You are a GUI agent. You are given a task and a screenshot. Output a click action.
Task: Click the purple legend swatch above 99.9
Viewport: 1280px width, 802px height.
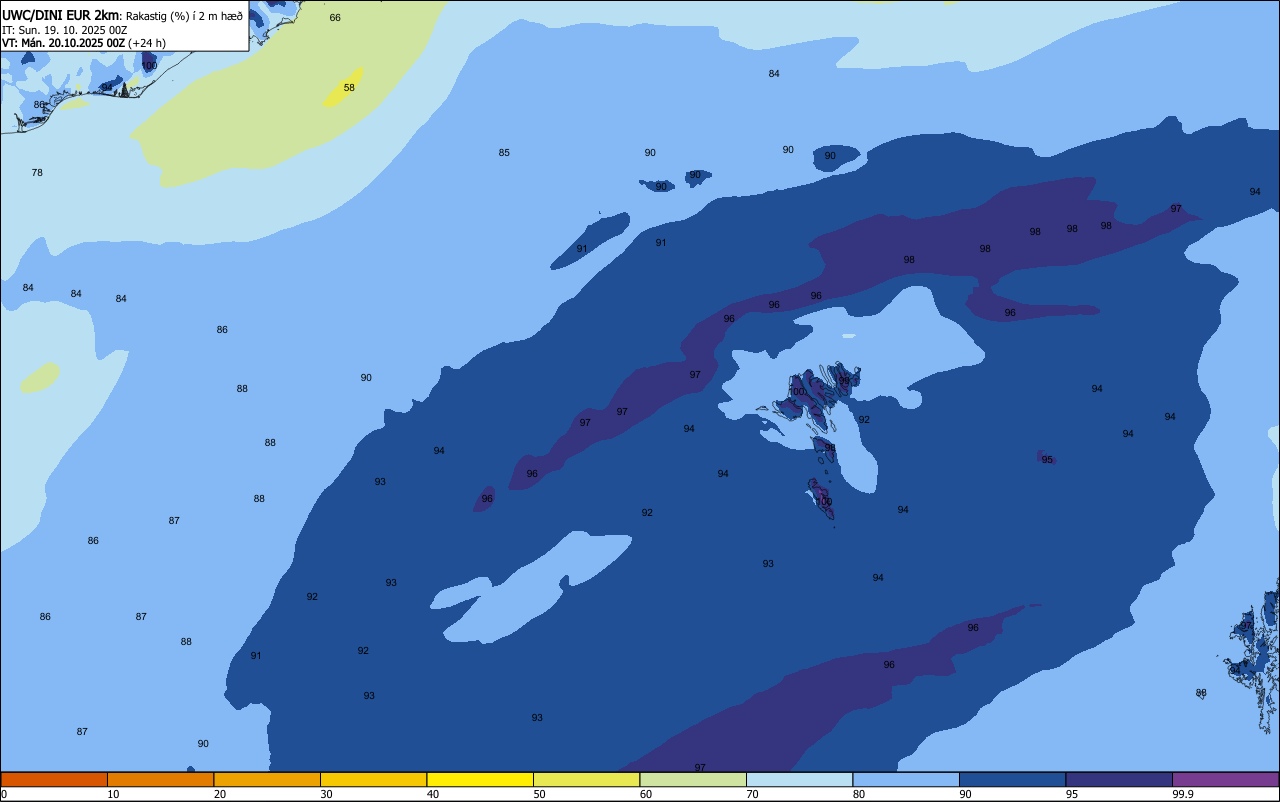tap(1225, 779)
